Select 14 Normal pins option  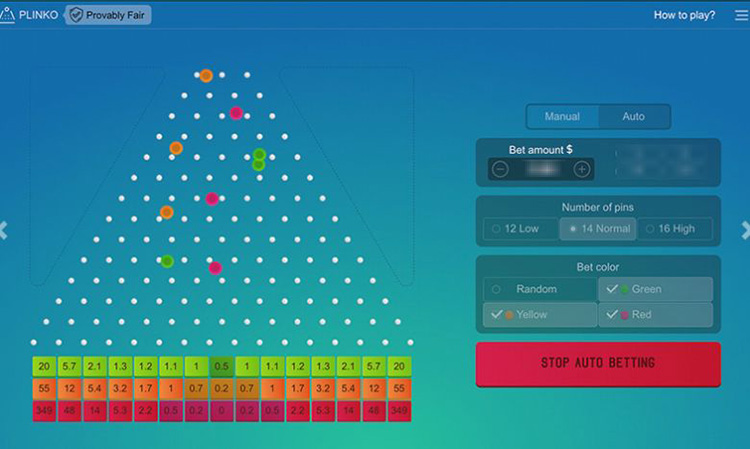coord(598,229)
